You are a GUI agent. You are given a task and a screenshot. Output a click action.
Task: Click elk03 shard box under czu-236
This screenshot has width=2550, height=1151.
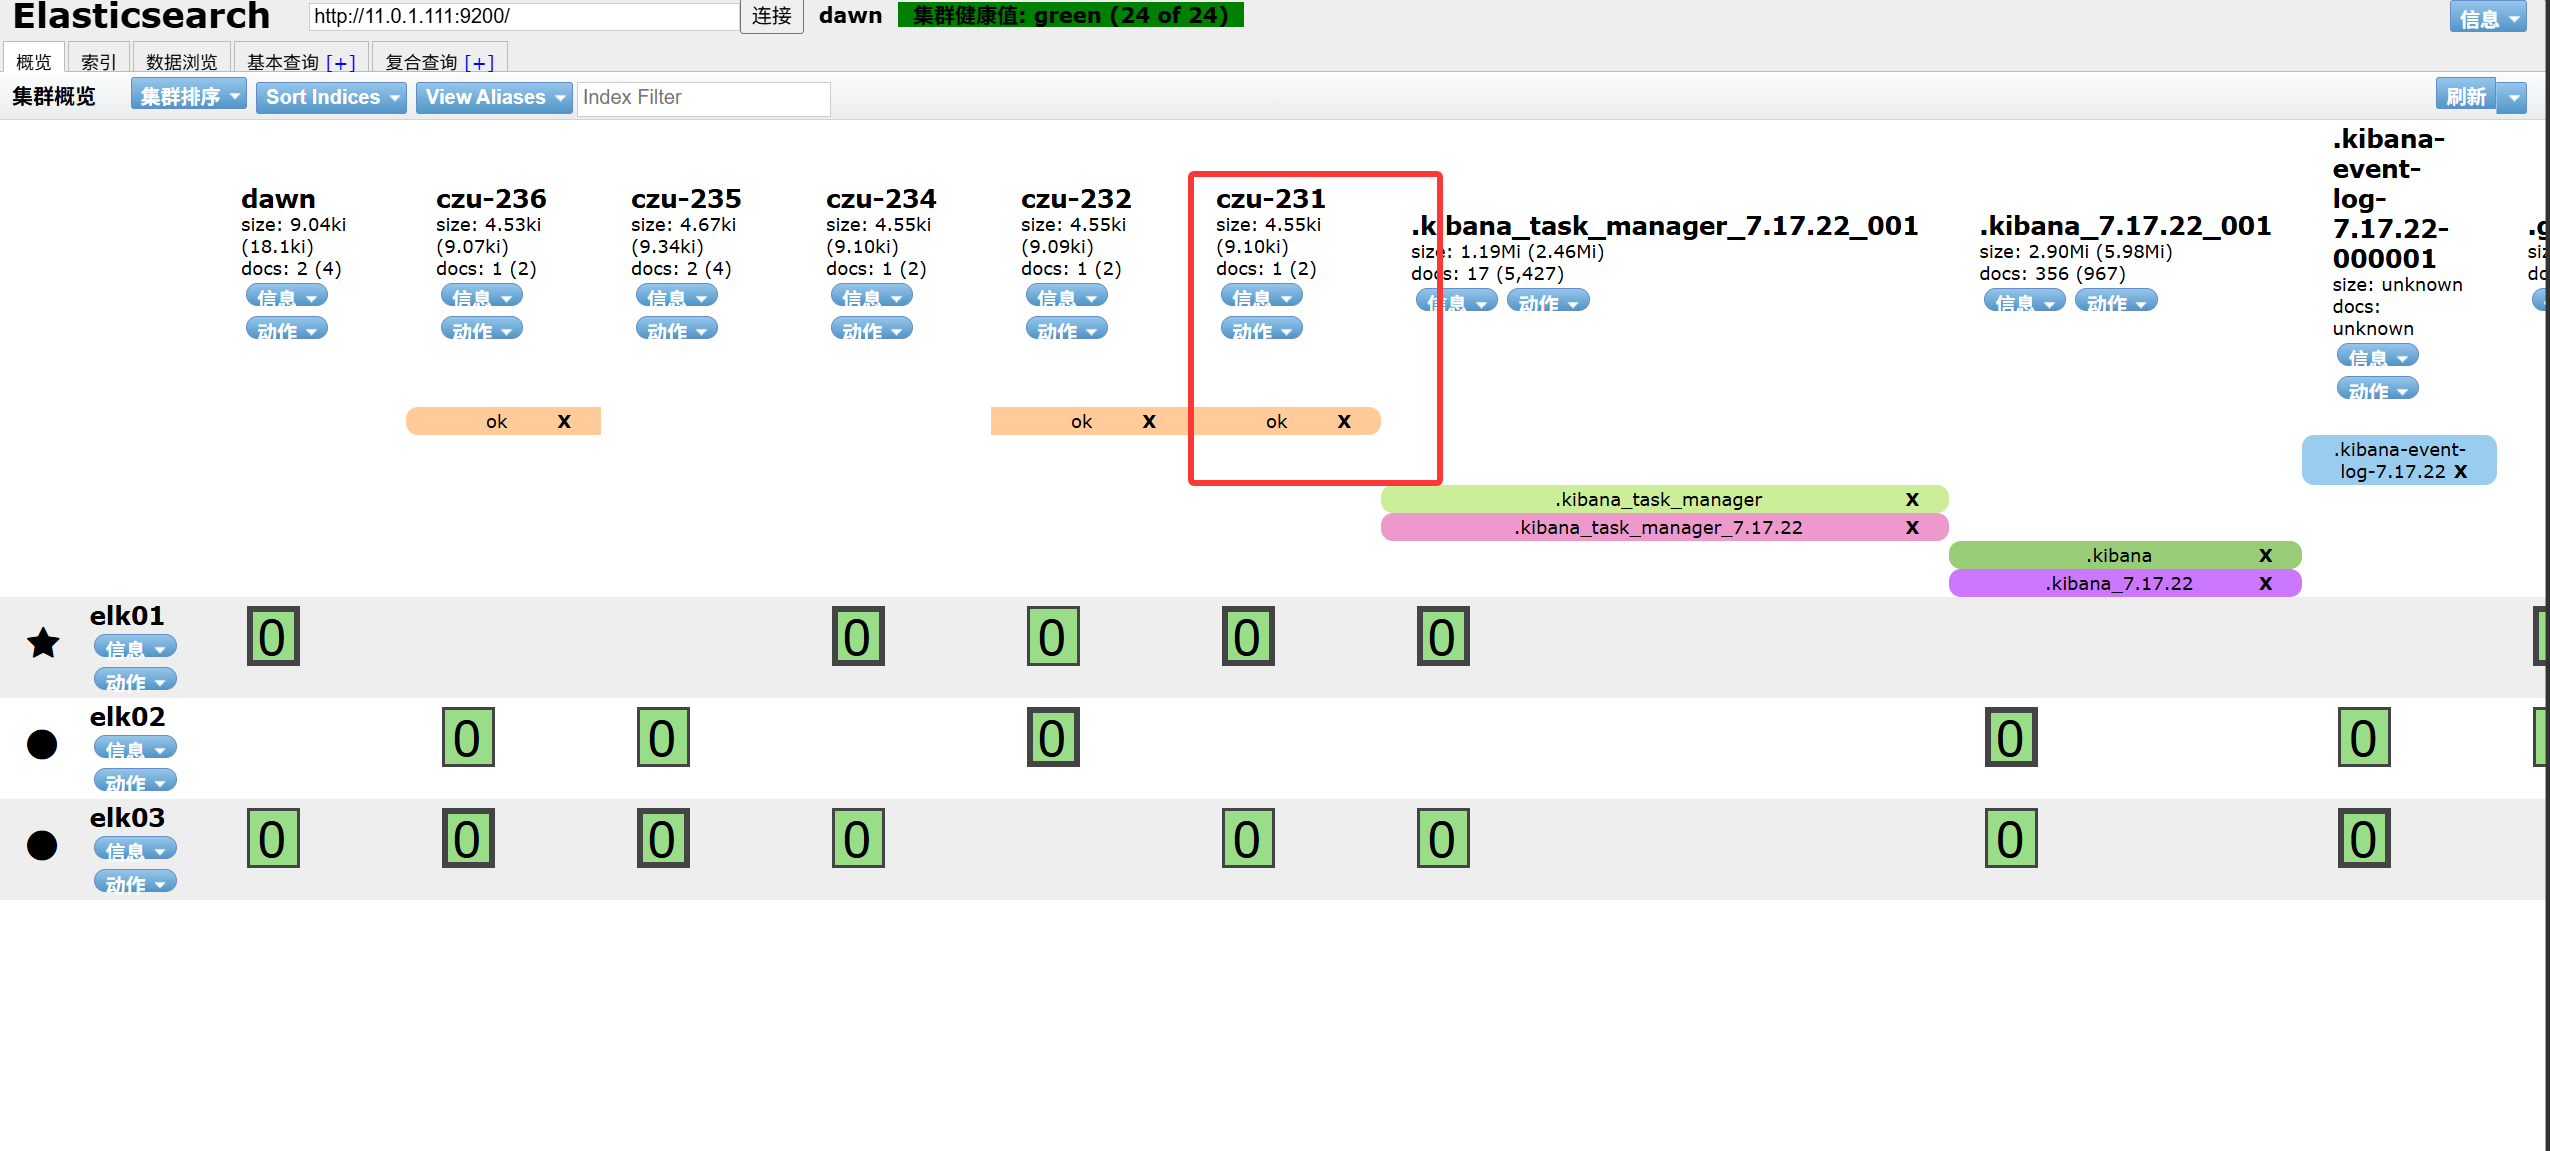pyautogui.click(x=468, y=838)
